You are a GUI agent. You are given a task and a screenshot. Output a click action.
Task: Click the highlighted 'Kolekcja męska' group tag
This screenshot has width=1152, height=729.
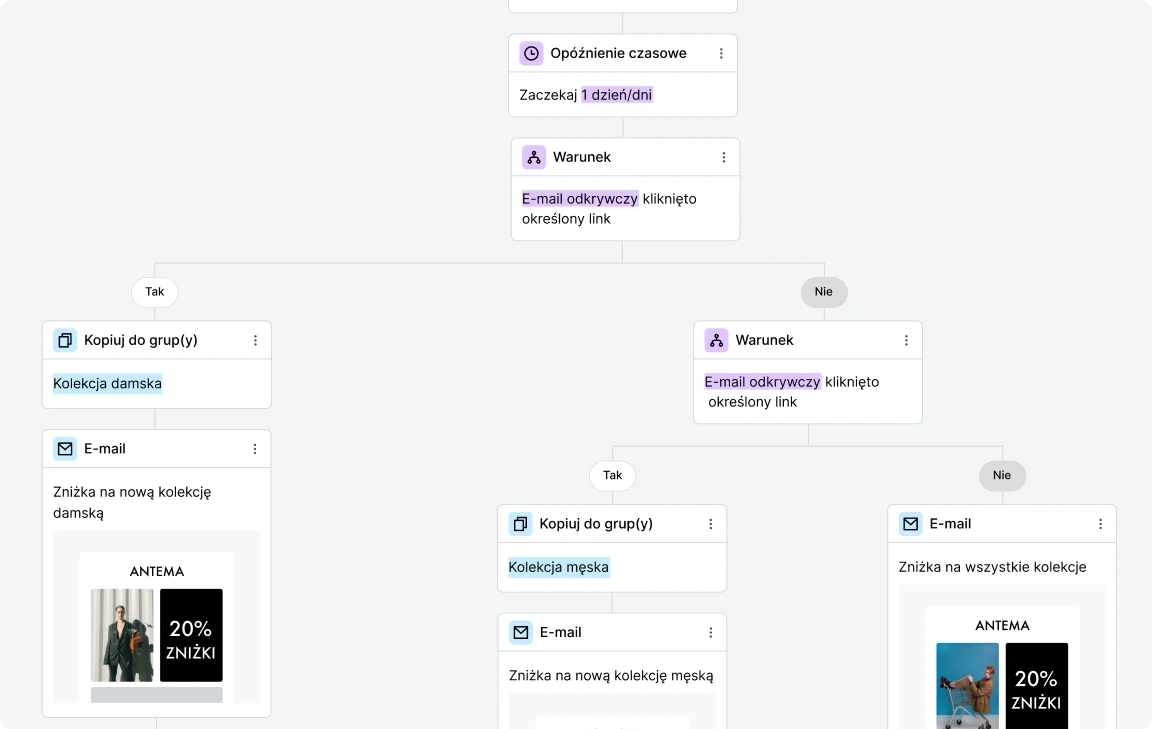click(x=558, y=567)
